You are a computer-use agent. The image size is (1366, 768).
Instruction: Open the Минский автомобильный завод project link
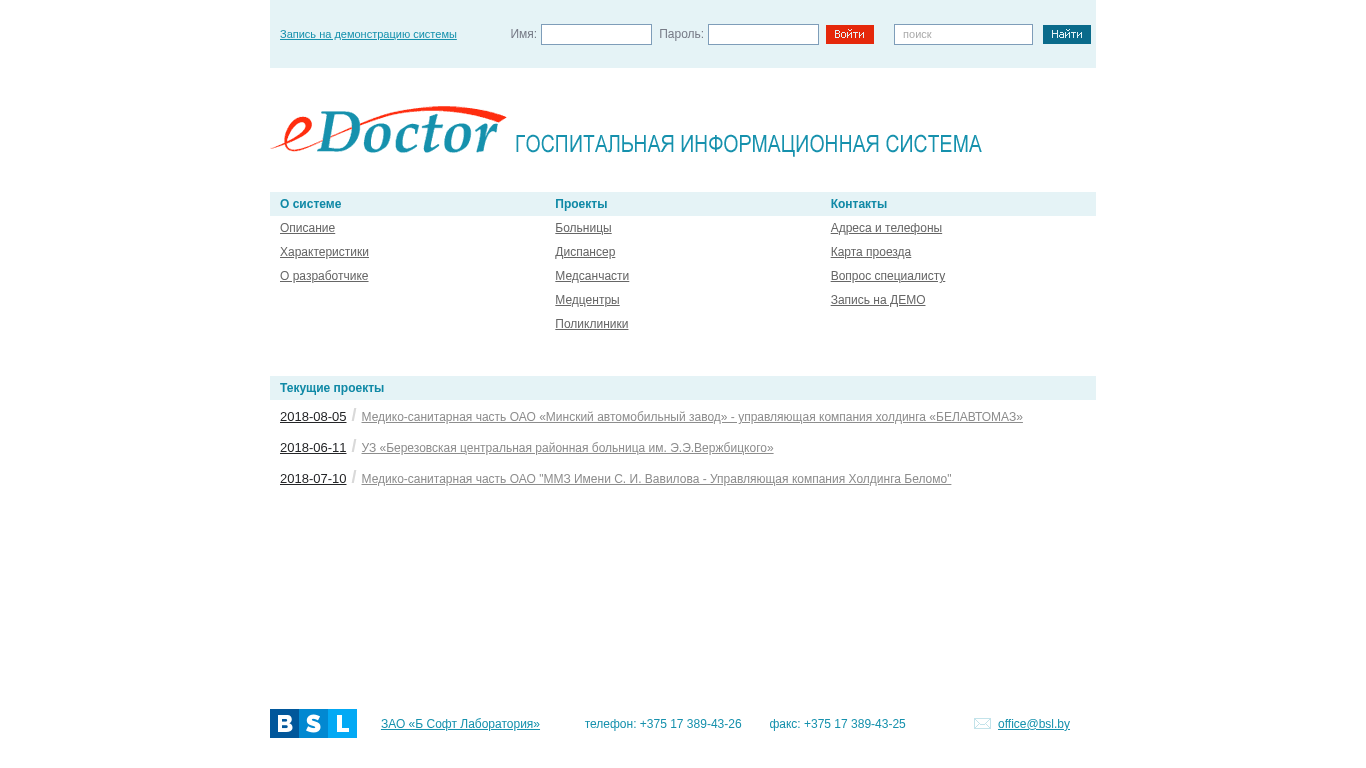click(x=692, y=417)
